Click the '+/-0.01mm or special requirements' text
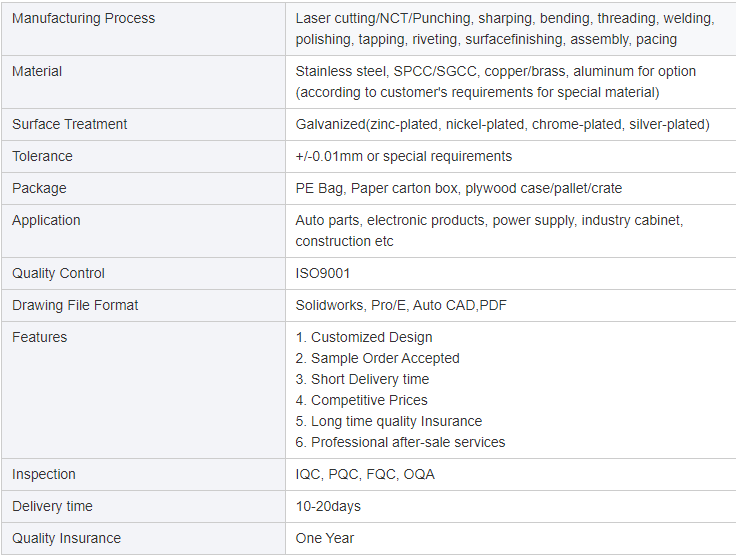 pyautogui.click(x=404, y=156)
